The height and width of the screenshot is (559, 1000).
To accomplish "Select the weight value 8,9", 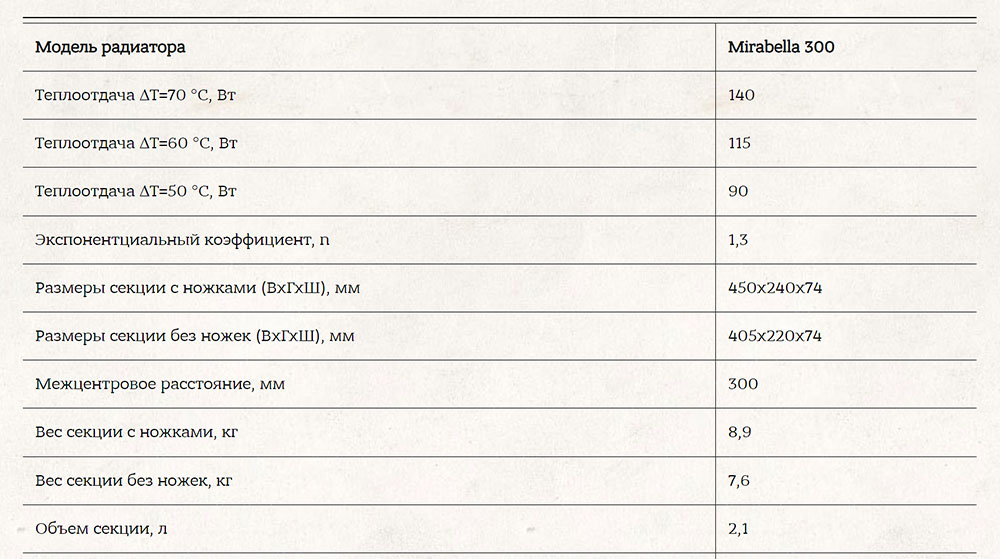I will pos(740,433).
